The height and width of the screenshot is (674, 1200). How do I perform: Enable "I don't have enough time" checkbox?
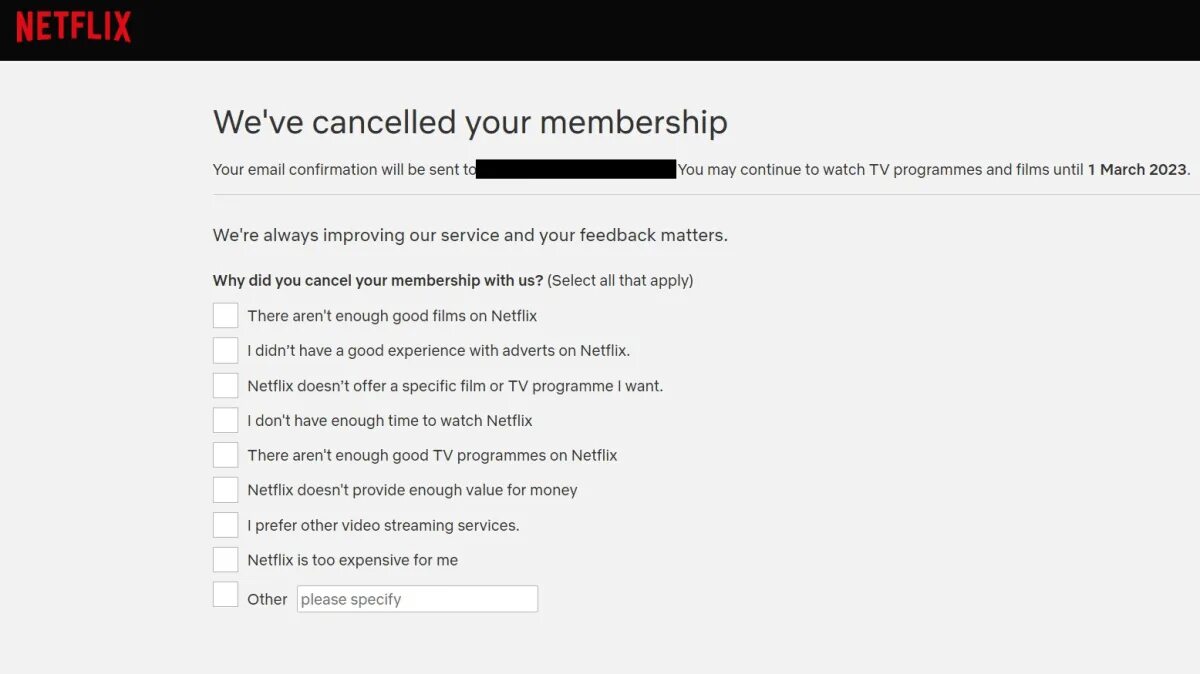tap(226, 420)
